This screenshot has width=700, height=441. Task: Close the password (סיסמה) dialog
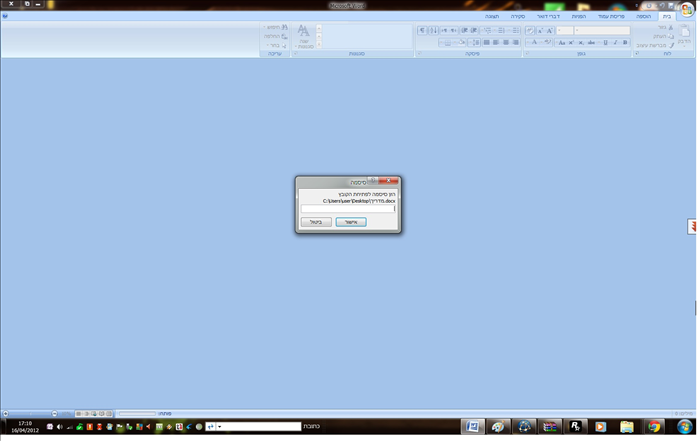[x=388, y=180]
